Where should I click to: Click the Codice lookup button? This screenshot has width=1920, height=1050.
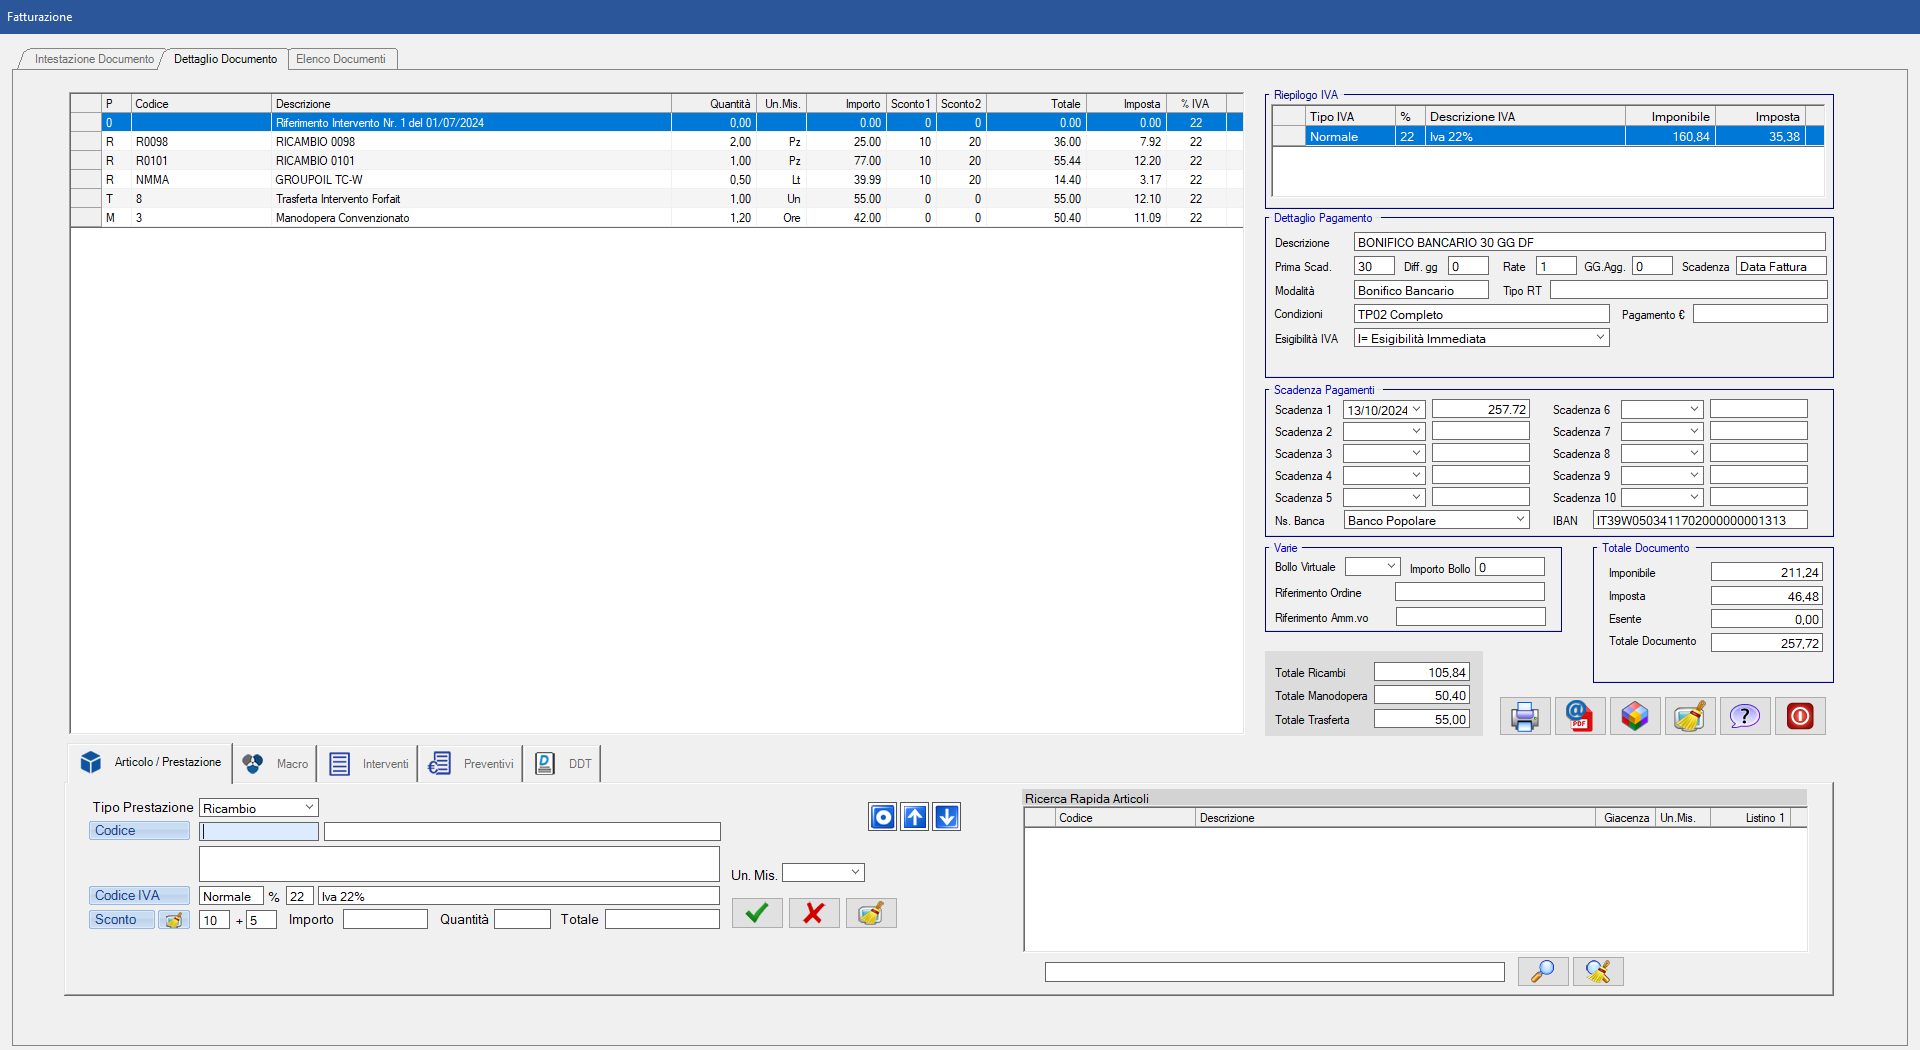(x=139, y=831)
